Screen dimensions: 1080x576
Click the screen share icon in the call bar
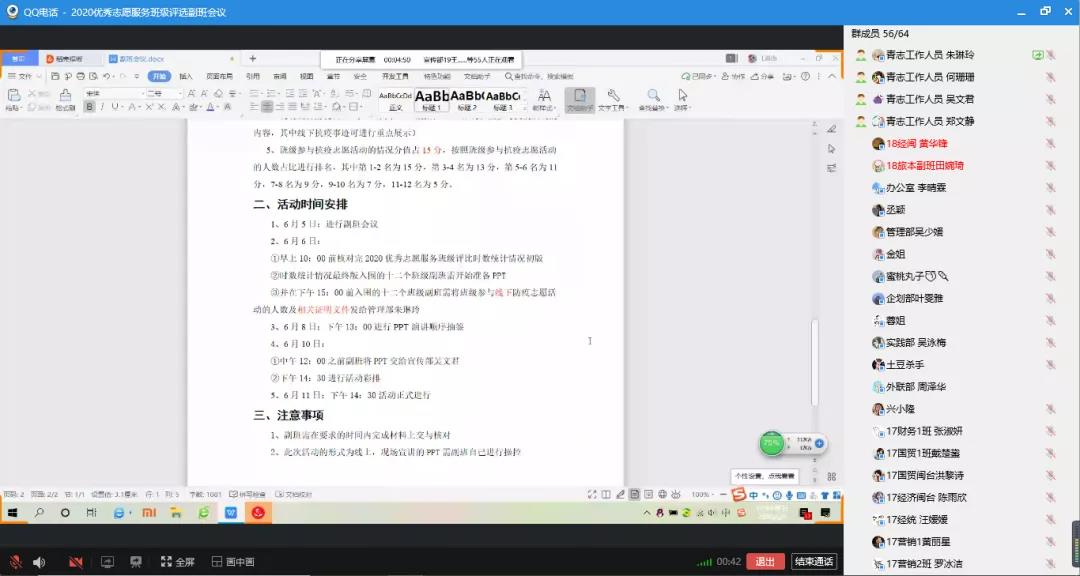(x=106, y=562)
